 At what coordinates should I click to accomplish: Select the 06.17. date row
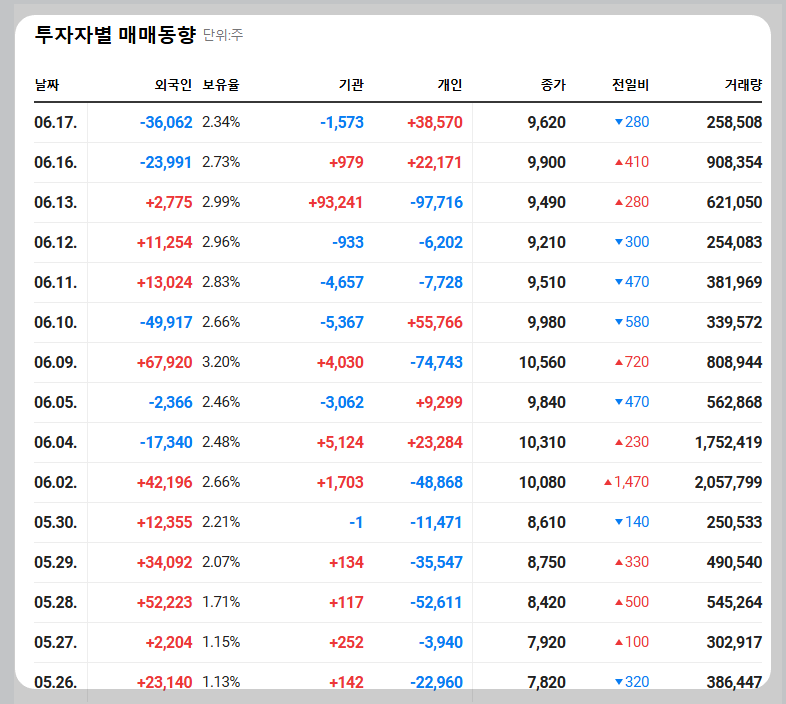(398, 122)
